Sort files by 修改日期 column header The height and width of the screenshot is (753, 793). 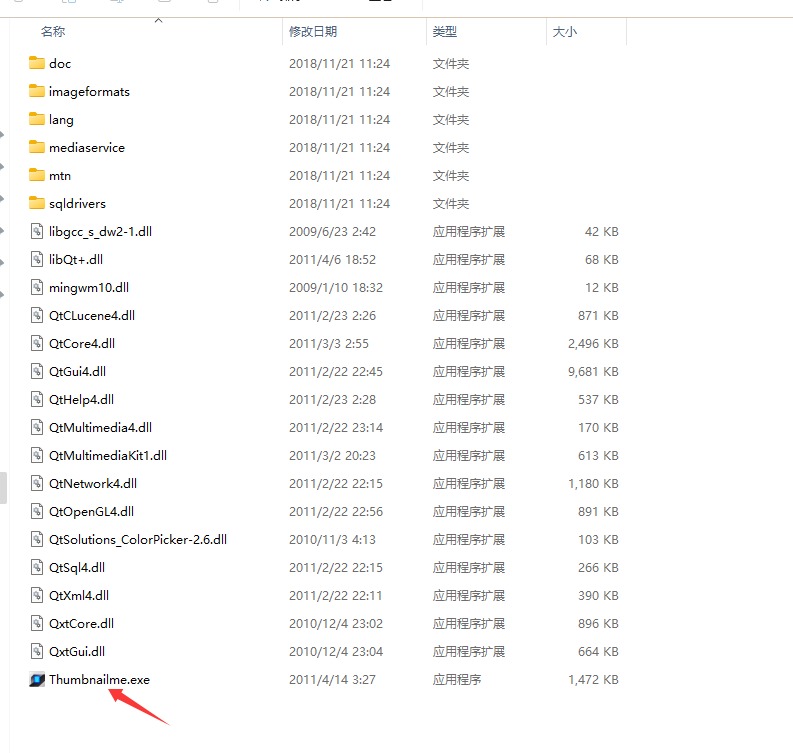313,31
